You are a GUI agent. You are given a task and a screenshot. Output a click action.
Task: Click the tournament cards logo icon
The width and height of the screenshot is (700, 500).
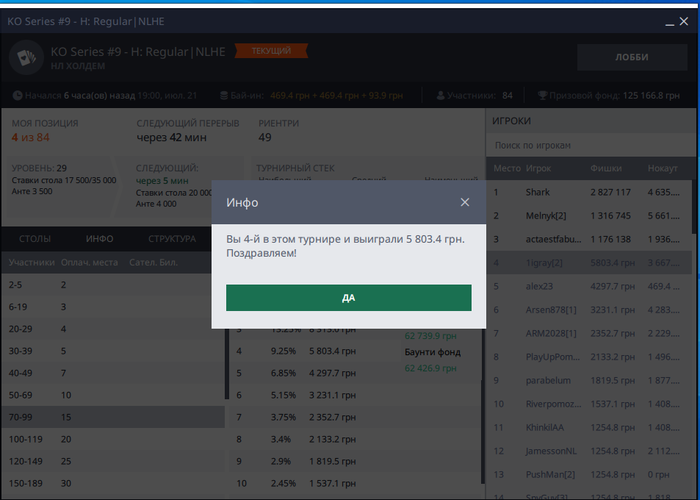[x=26, y=58]
